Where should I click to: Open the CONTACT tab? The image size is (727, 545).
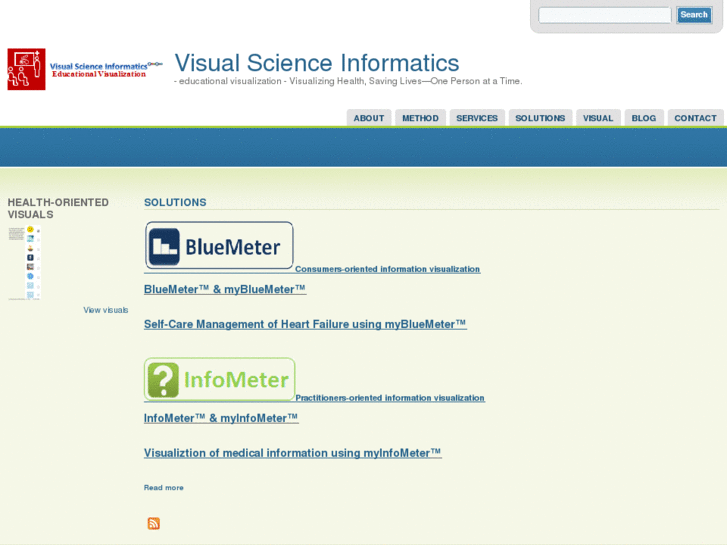coord(695,118)
